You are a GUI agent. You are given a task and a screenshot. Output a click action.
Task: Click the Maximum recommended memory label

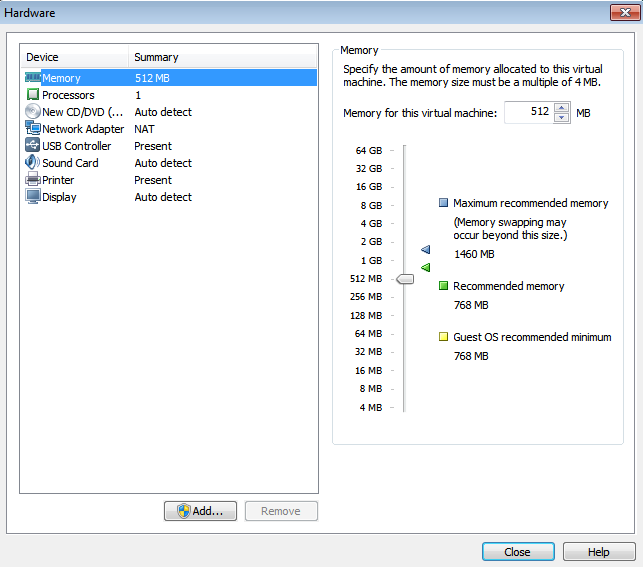click(531, 203)
